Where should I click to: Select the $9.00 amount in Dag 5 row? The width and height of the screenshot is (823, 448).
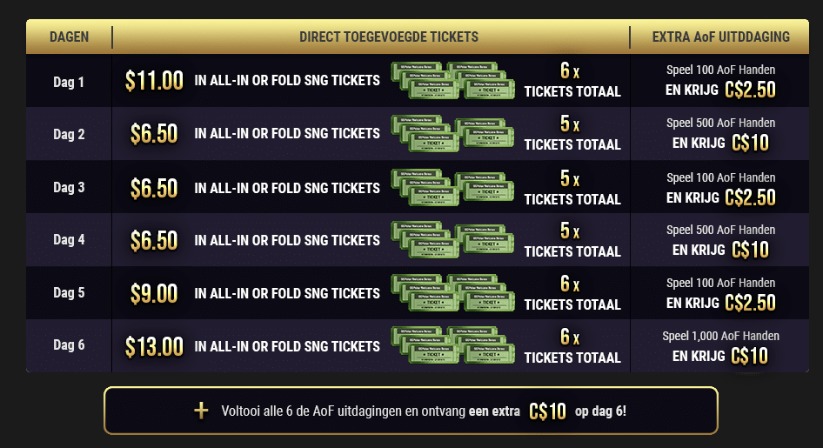[x=154, y=294]
